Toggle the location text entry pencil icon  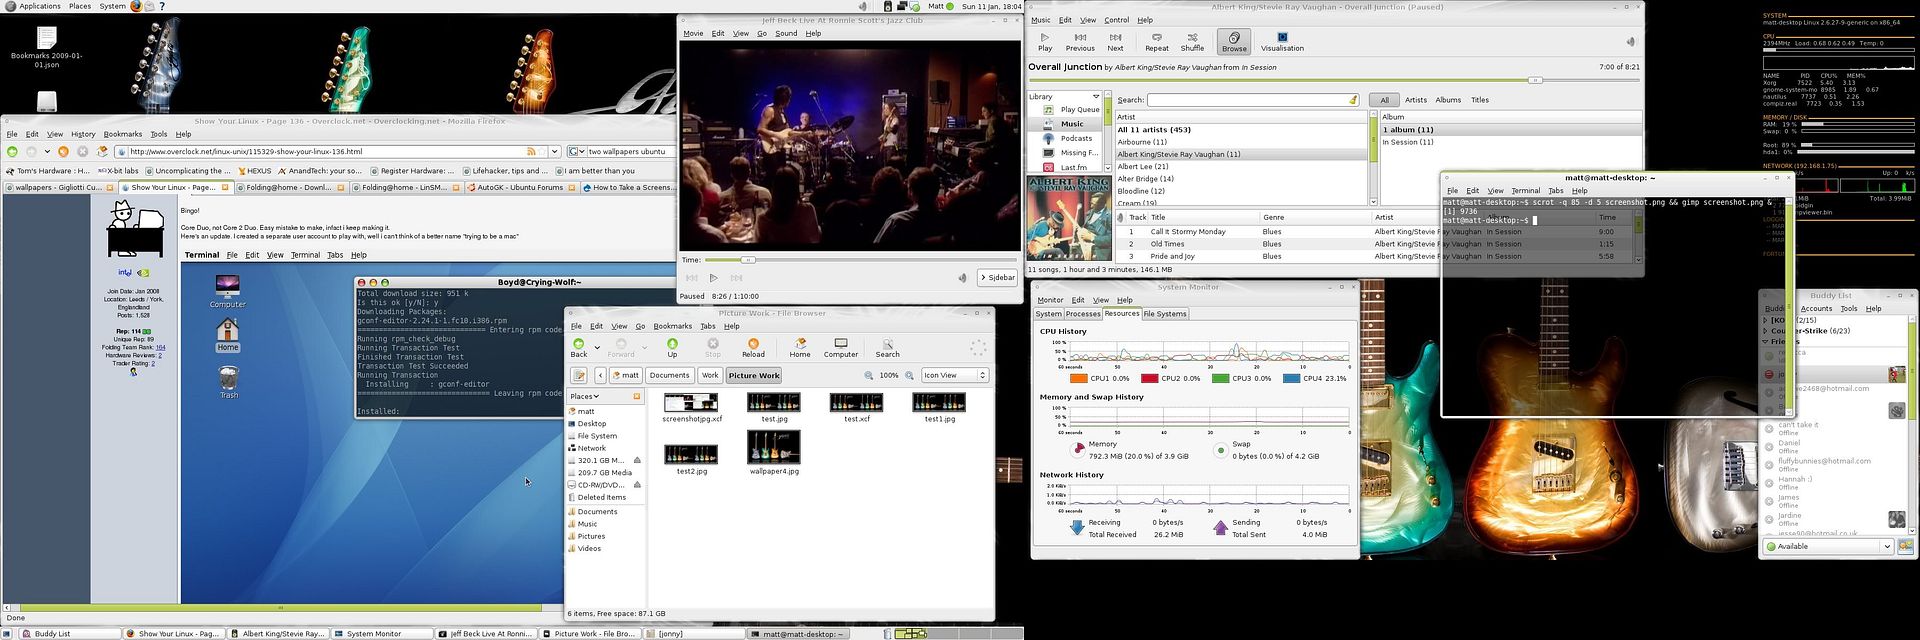point(579,375)
